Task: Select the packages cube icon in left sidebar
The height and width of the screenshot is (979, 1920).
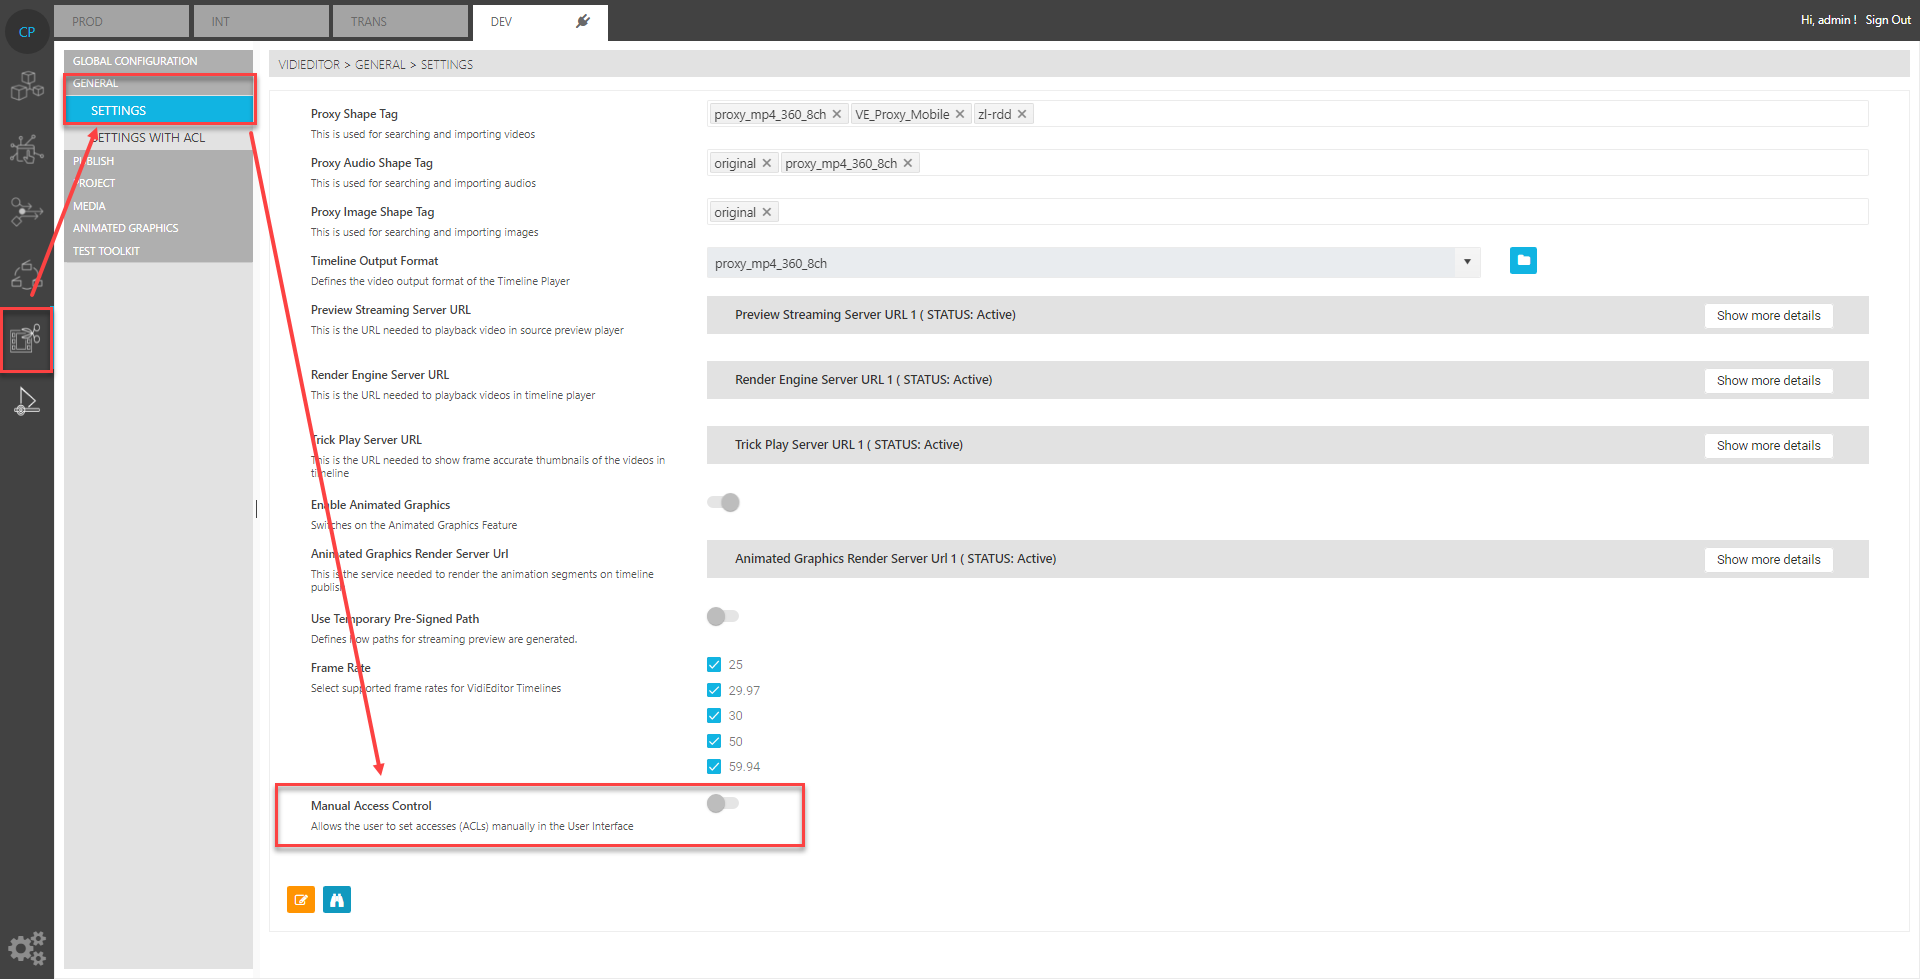Action: pyautogui.click(x=27, y=85)
